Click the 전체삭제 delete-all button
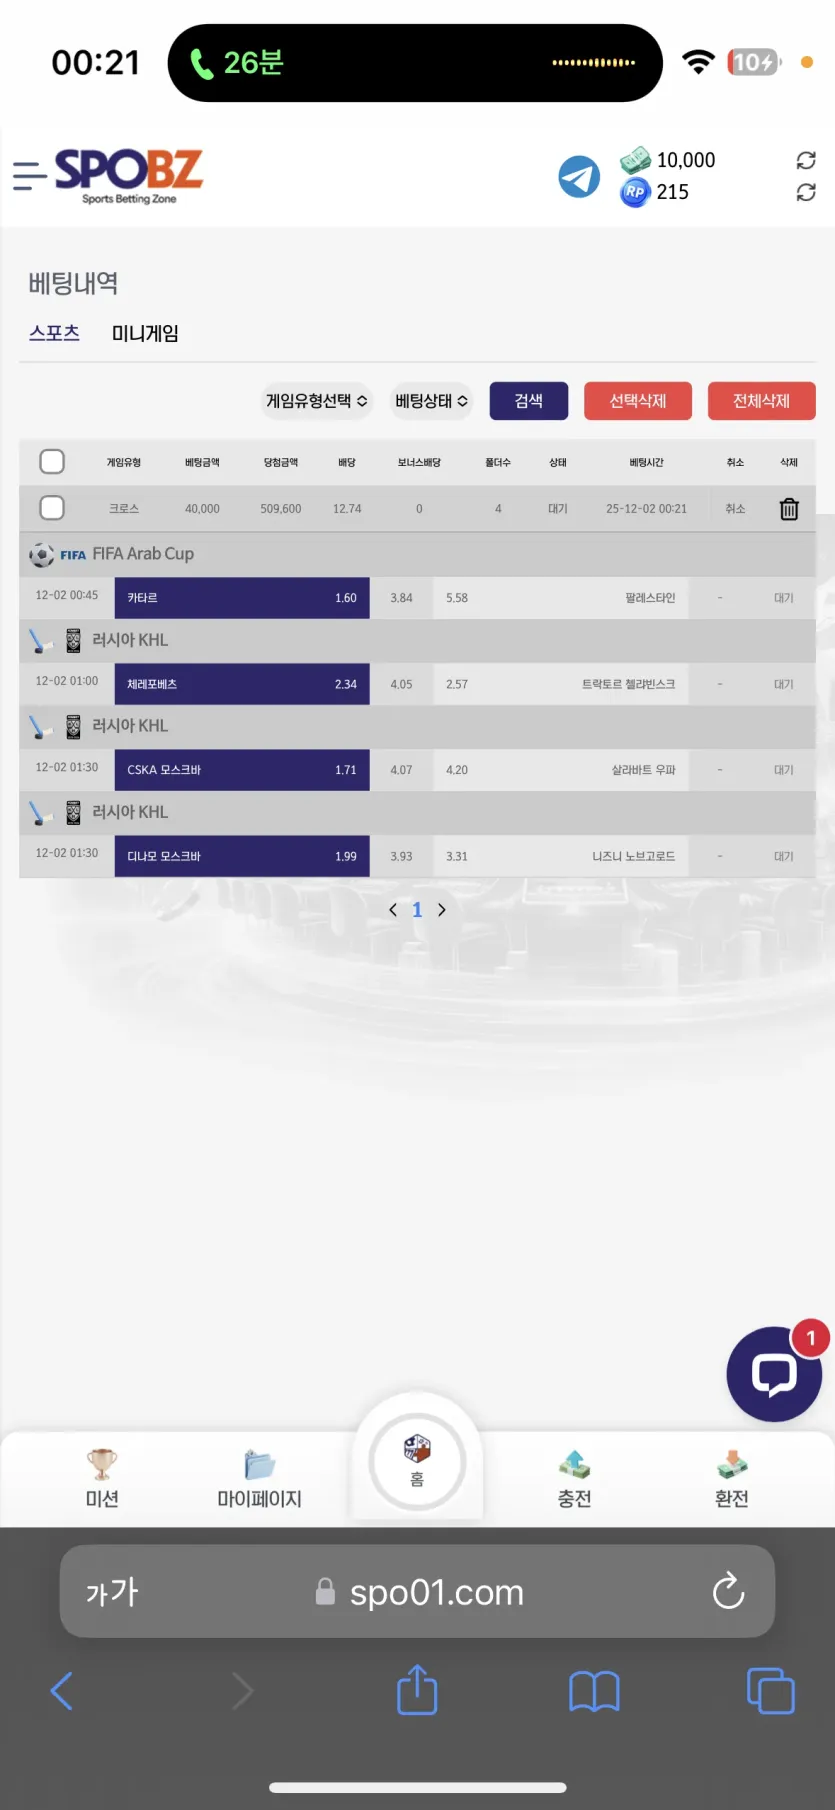 762,401
